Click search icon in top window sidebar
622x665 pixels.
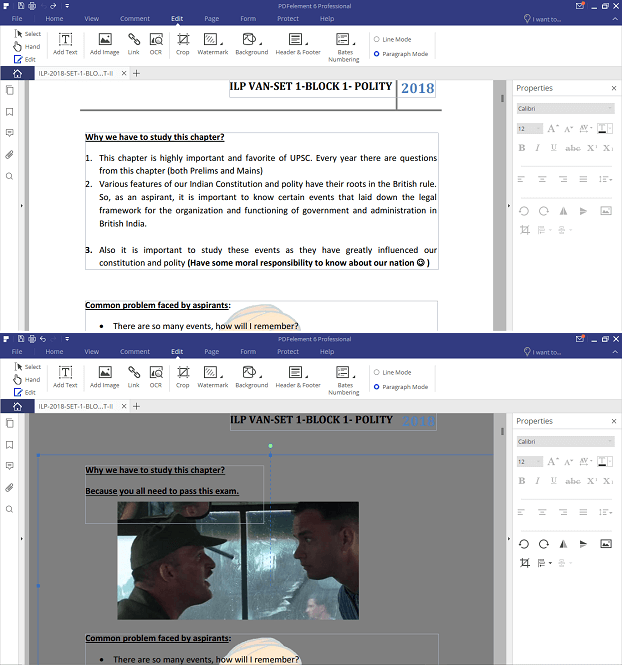click(9, 176)
